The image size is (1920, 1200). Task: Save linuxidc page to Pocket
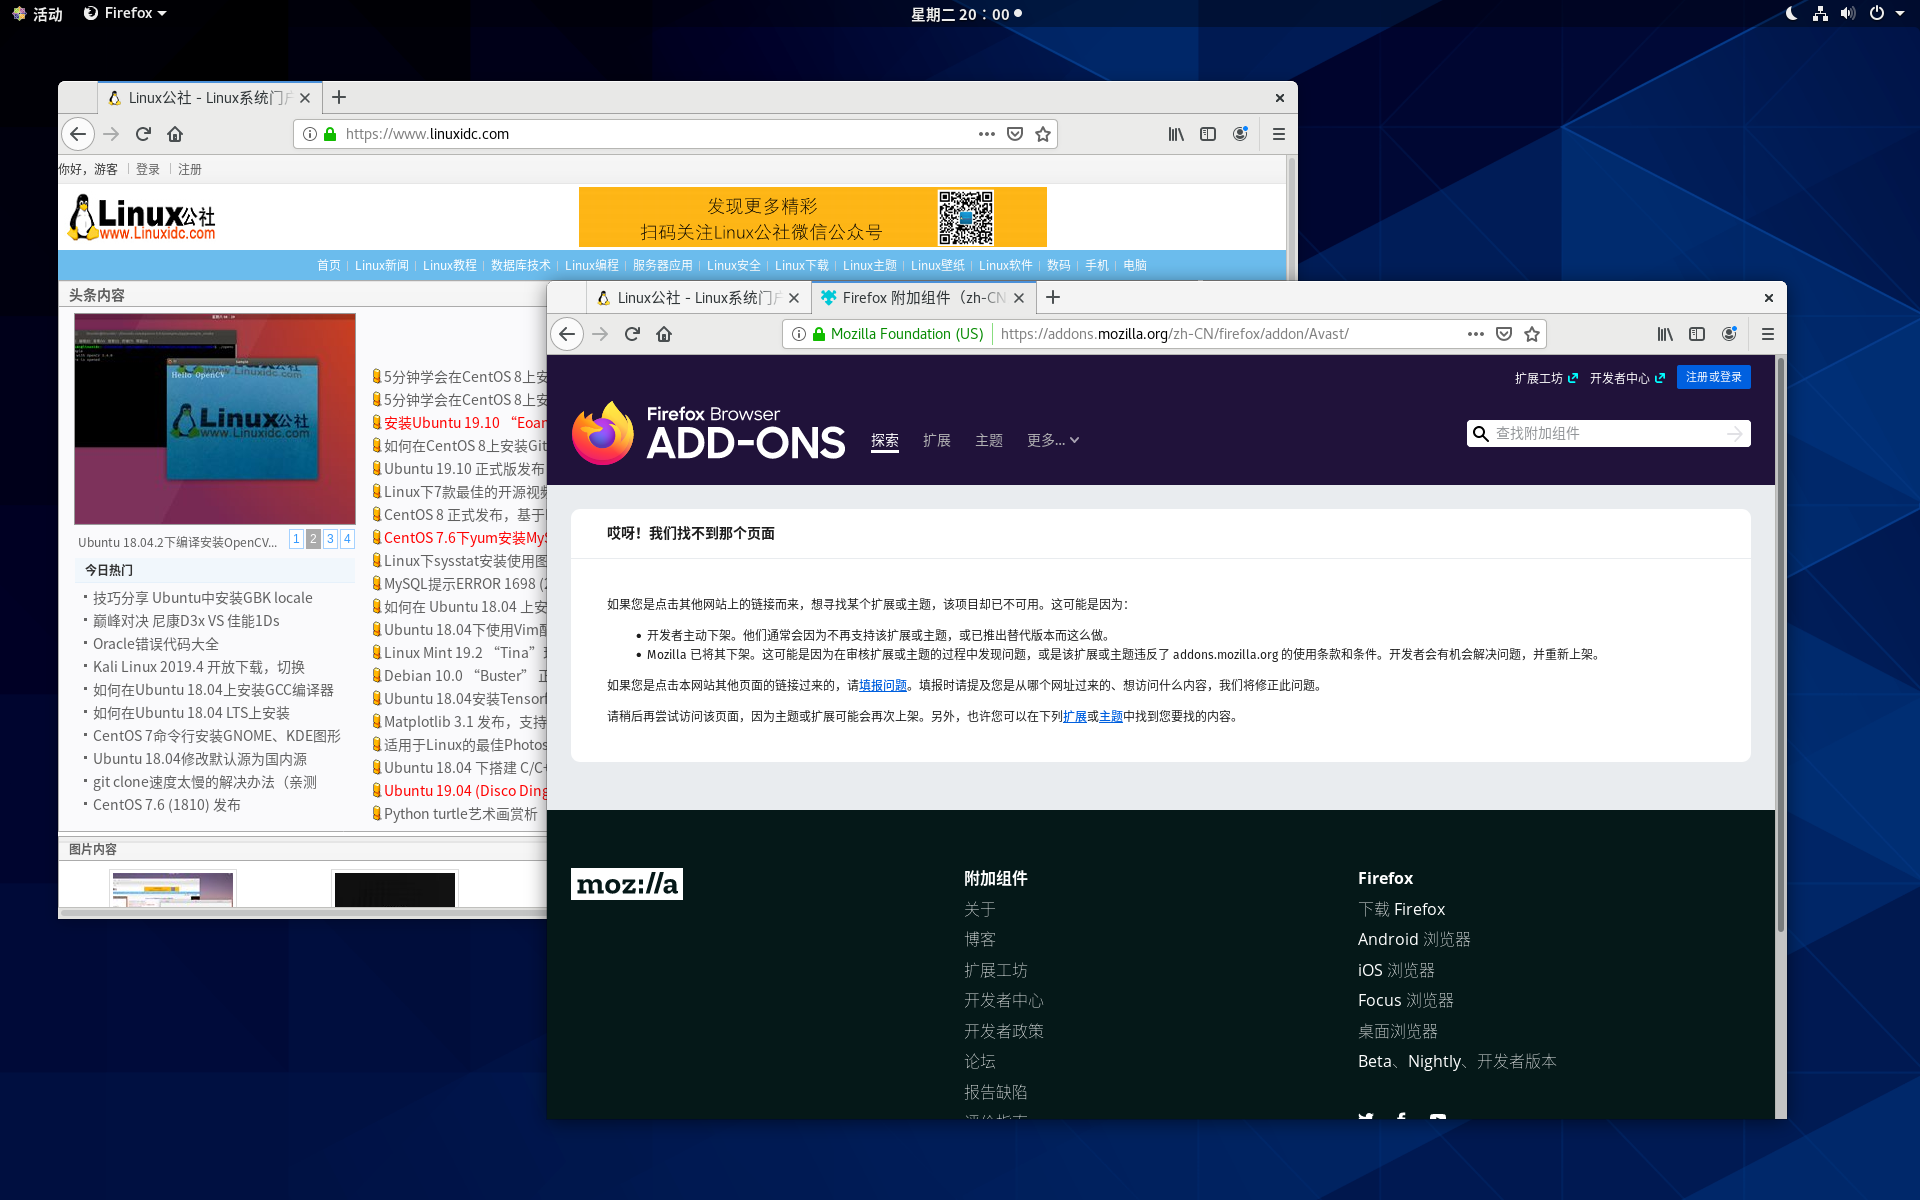click(1014, 134)
